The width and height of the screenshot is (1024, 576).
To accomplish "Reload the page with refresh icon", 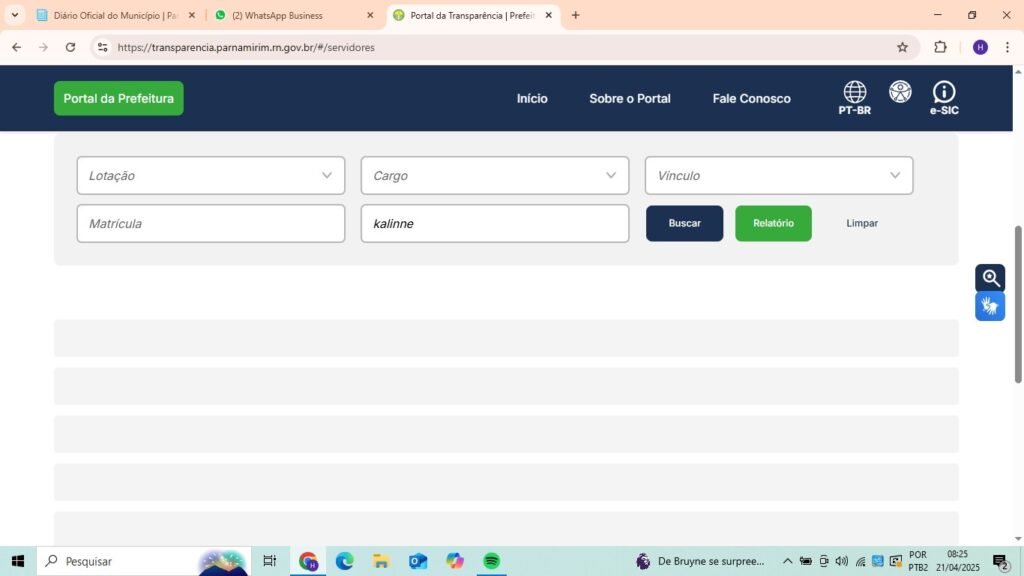I will 70,47.
